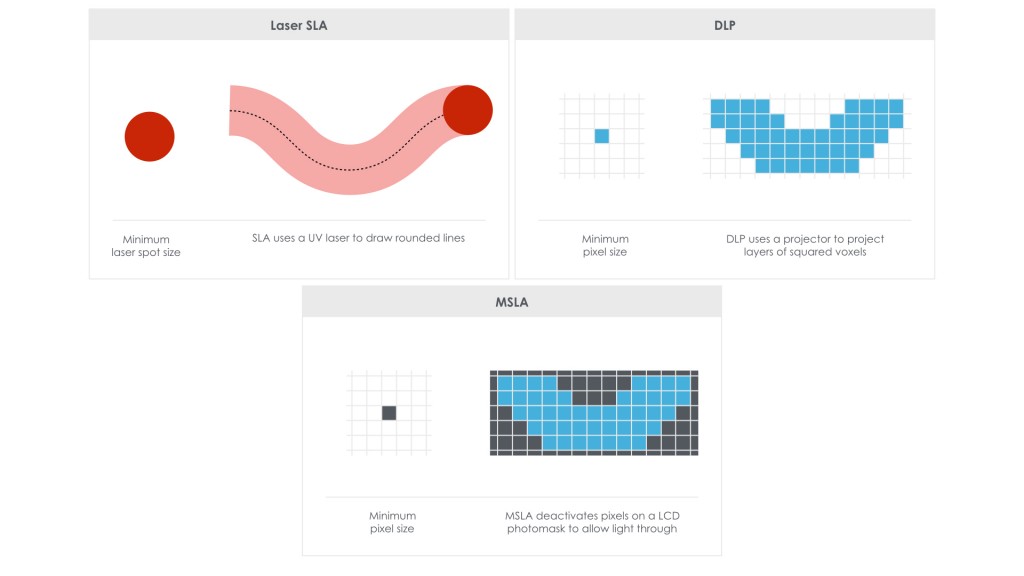Click dark masked pixels at MSLA diagram top
This screenshot has width=1024, height=576.
[594, 389]
